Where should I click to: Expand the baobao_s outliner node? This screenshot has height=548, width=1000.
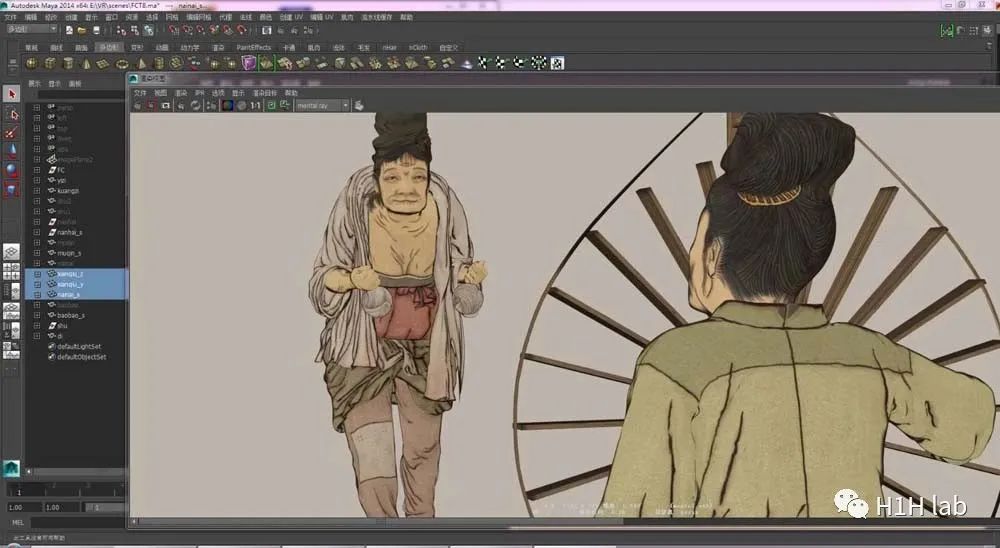click(x=37, y=315)
